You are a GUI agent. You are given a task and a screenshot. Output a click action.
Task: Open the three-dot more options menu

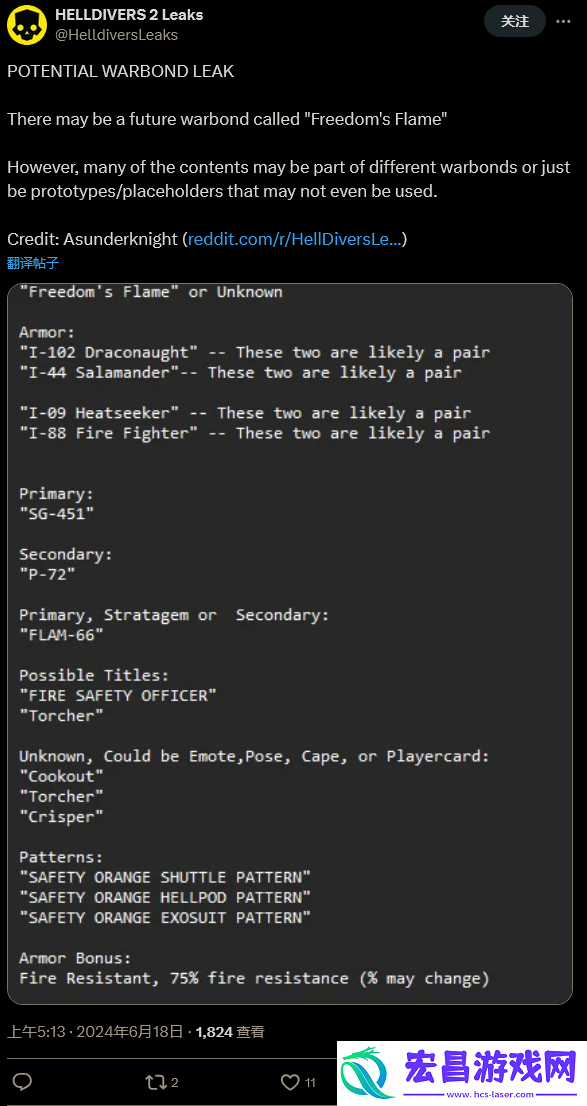[563, 22]
